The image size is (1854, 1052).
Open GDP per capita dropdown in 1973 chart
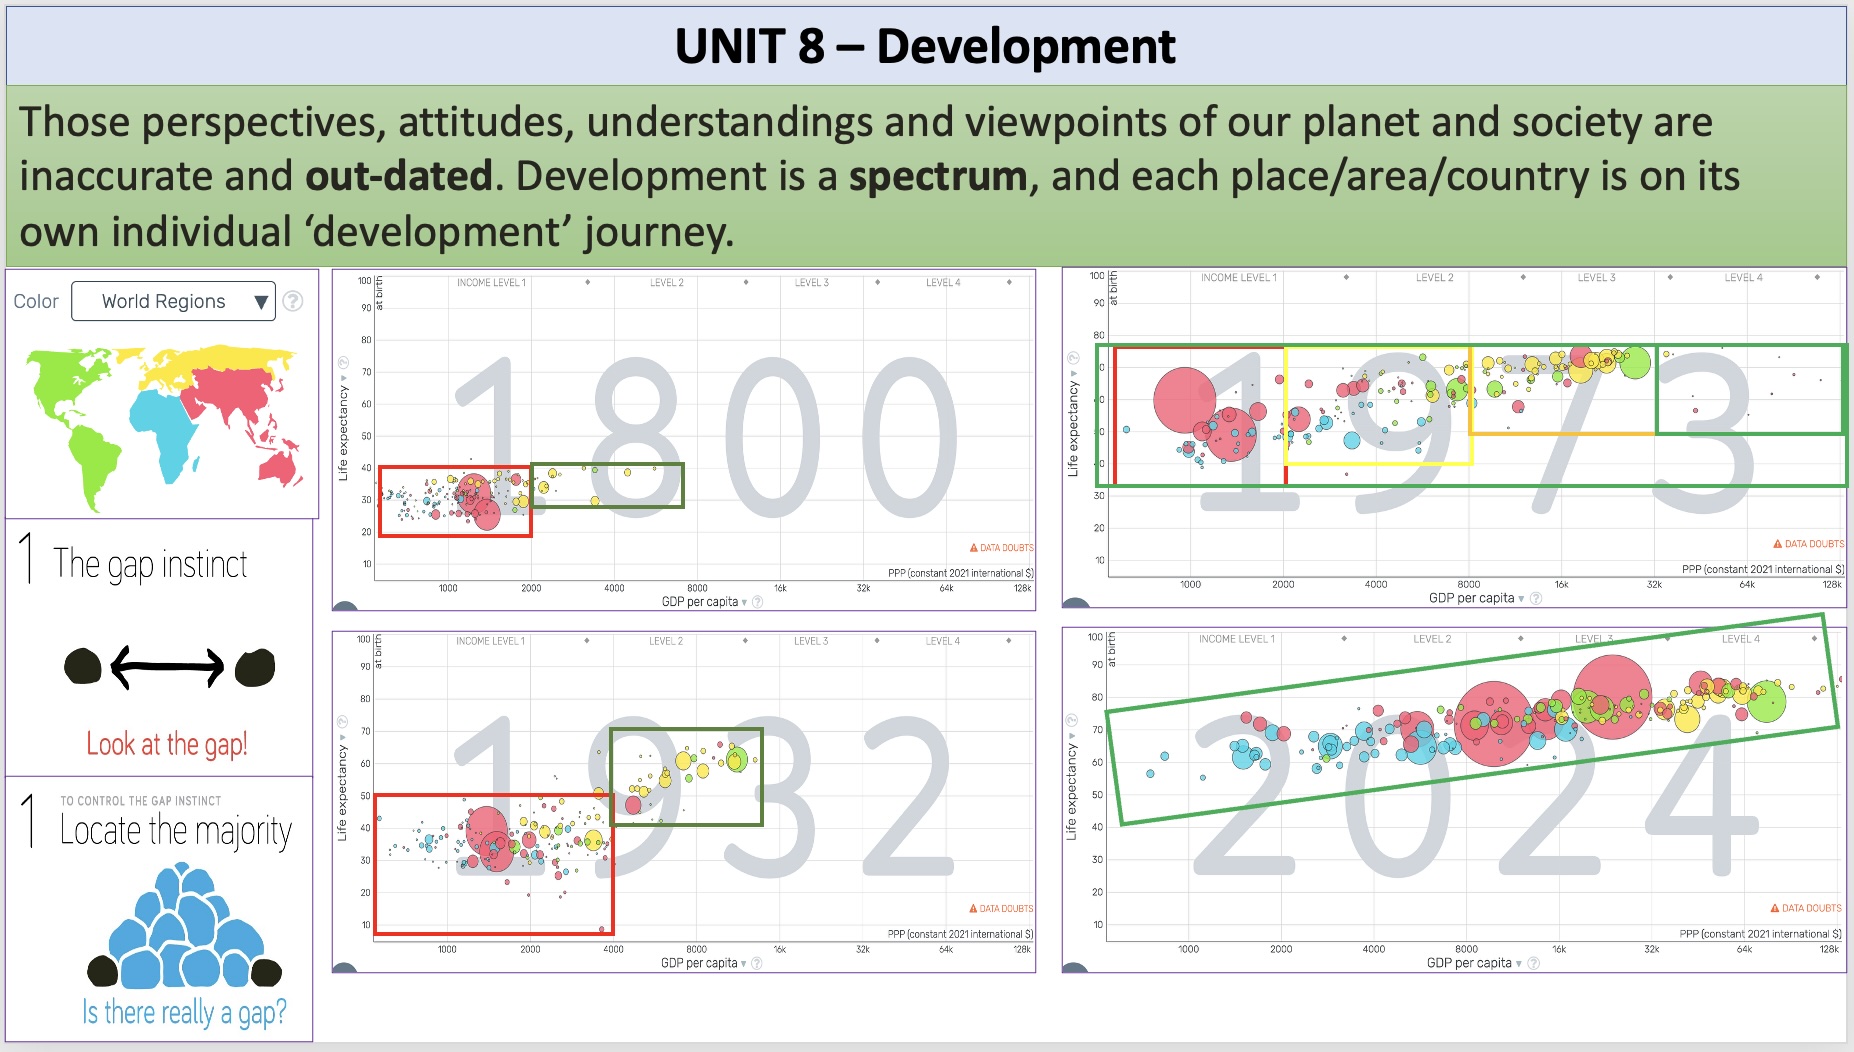[1476, 598]
